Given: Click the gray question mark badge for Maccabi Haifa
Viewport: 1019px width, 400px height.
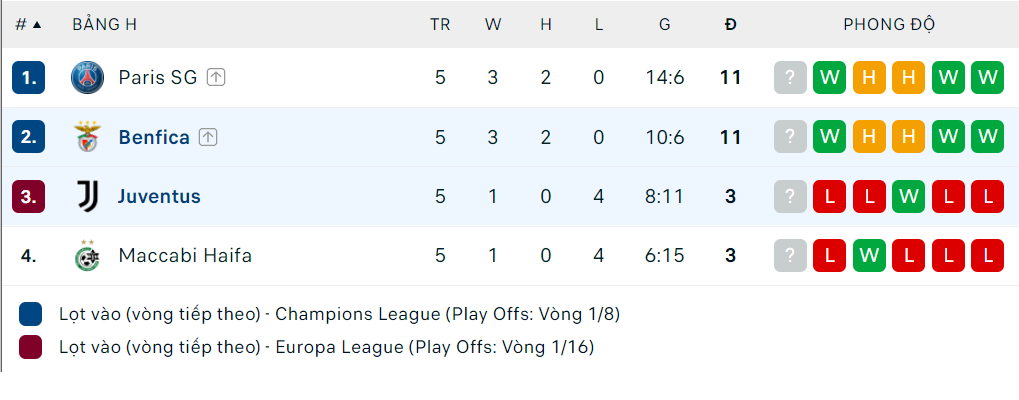Looking at the screenshot, I should pos(790,256).
